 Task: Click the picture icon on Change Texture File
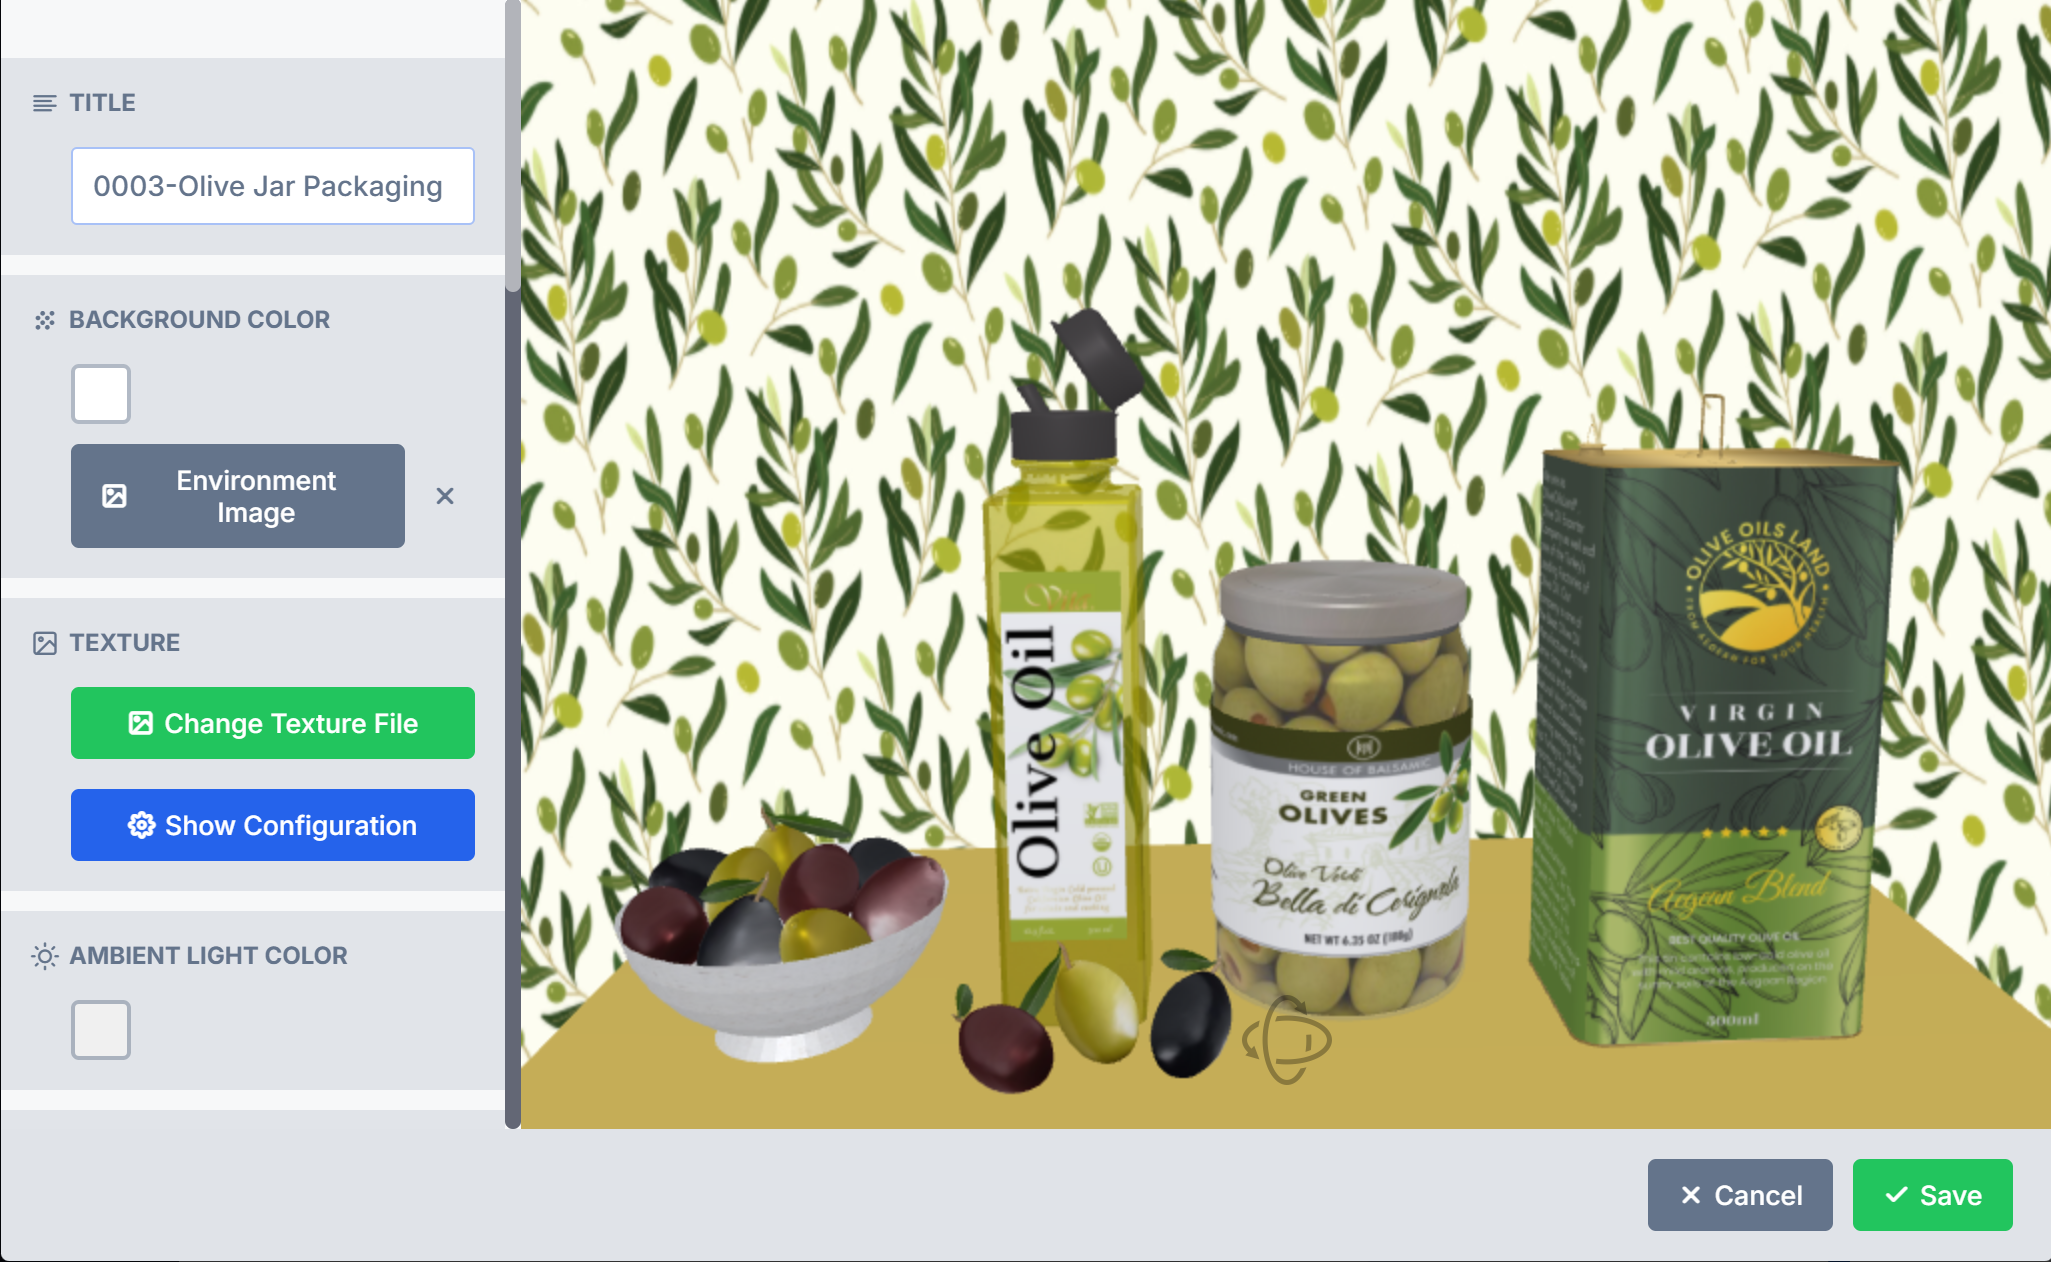[141, 723]
